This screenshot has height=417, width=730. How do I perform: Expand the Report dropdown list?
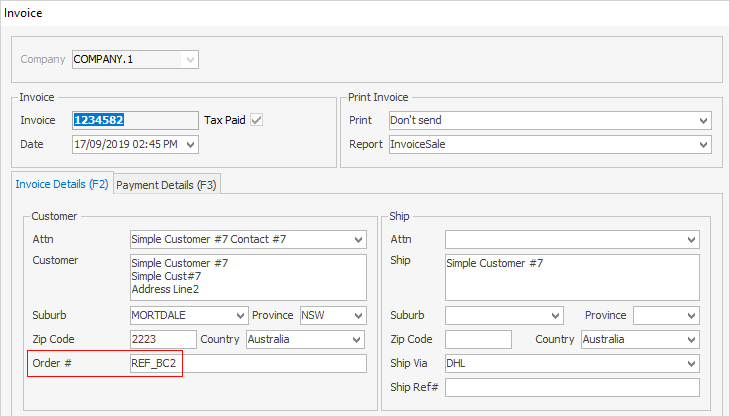tap(703, 145)
